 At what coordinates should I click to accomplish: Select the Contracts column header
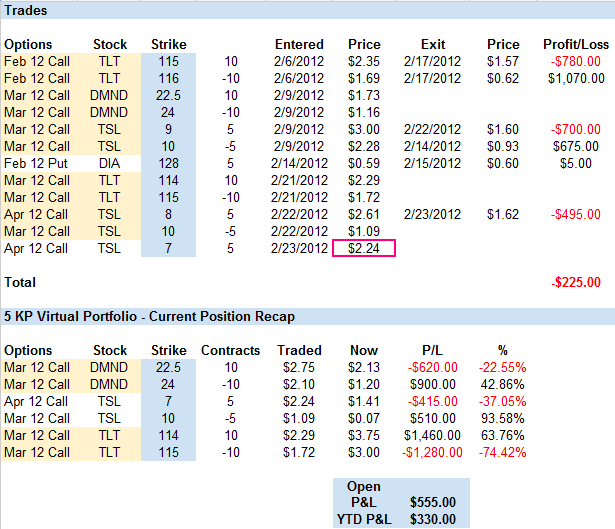coord(230,351)
